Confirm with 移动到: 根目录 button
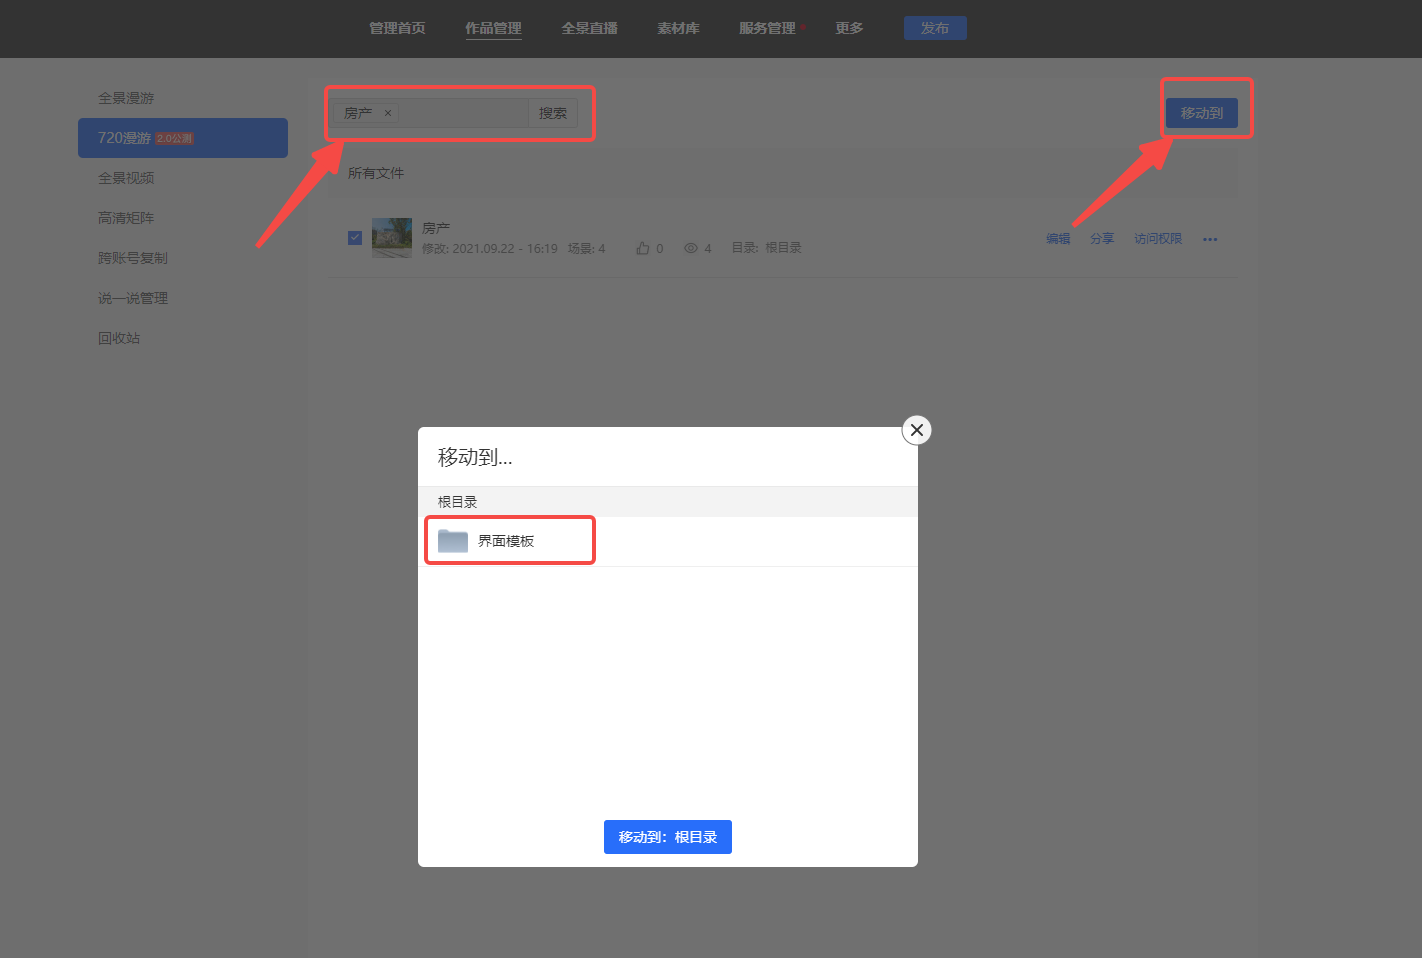The image size is (1422, 958). [668, 837]
